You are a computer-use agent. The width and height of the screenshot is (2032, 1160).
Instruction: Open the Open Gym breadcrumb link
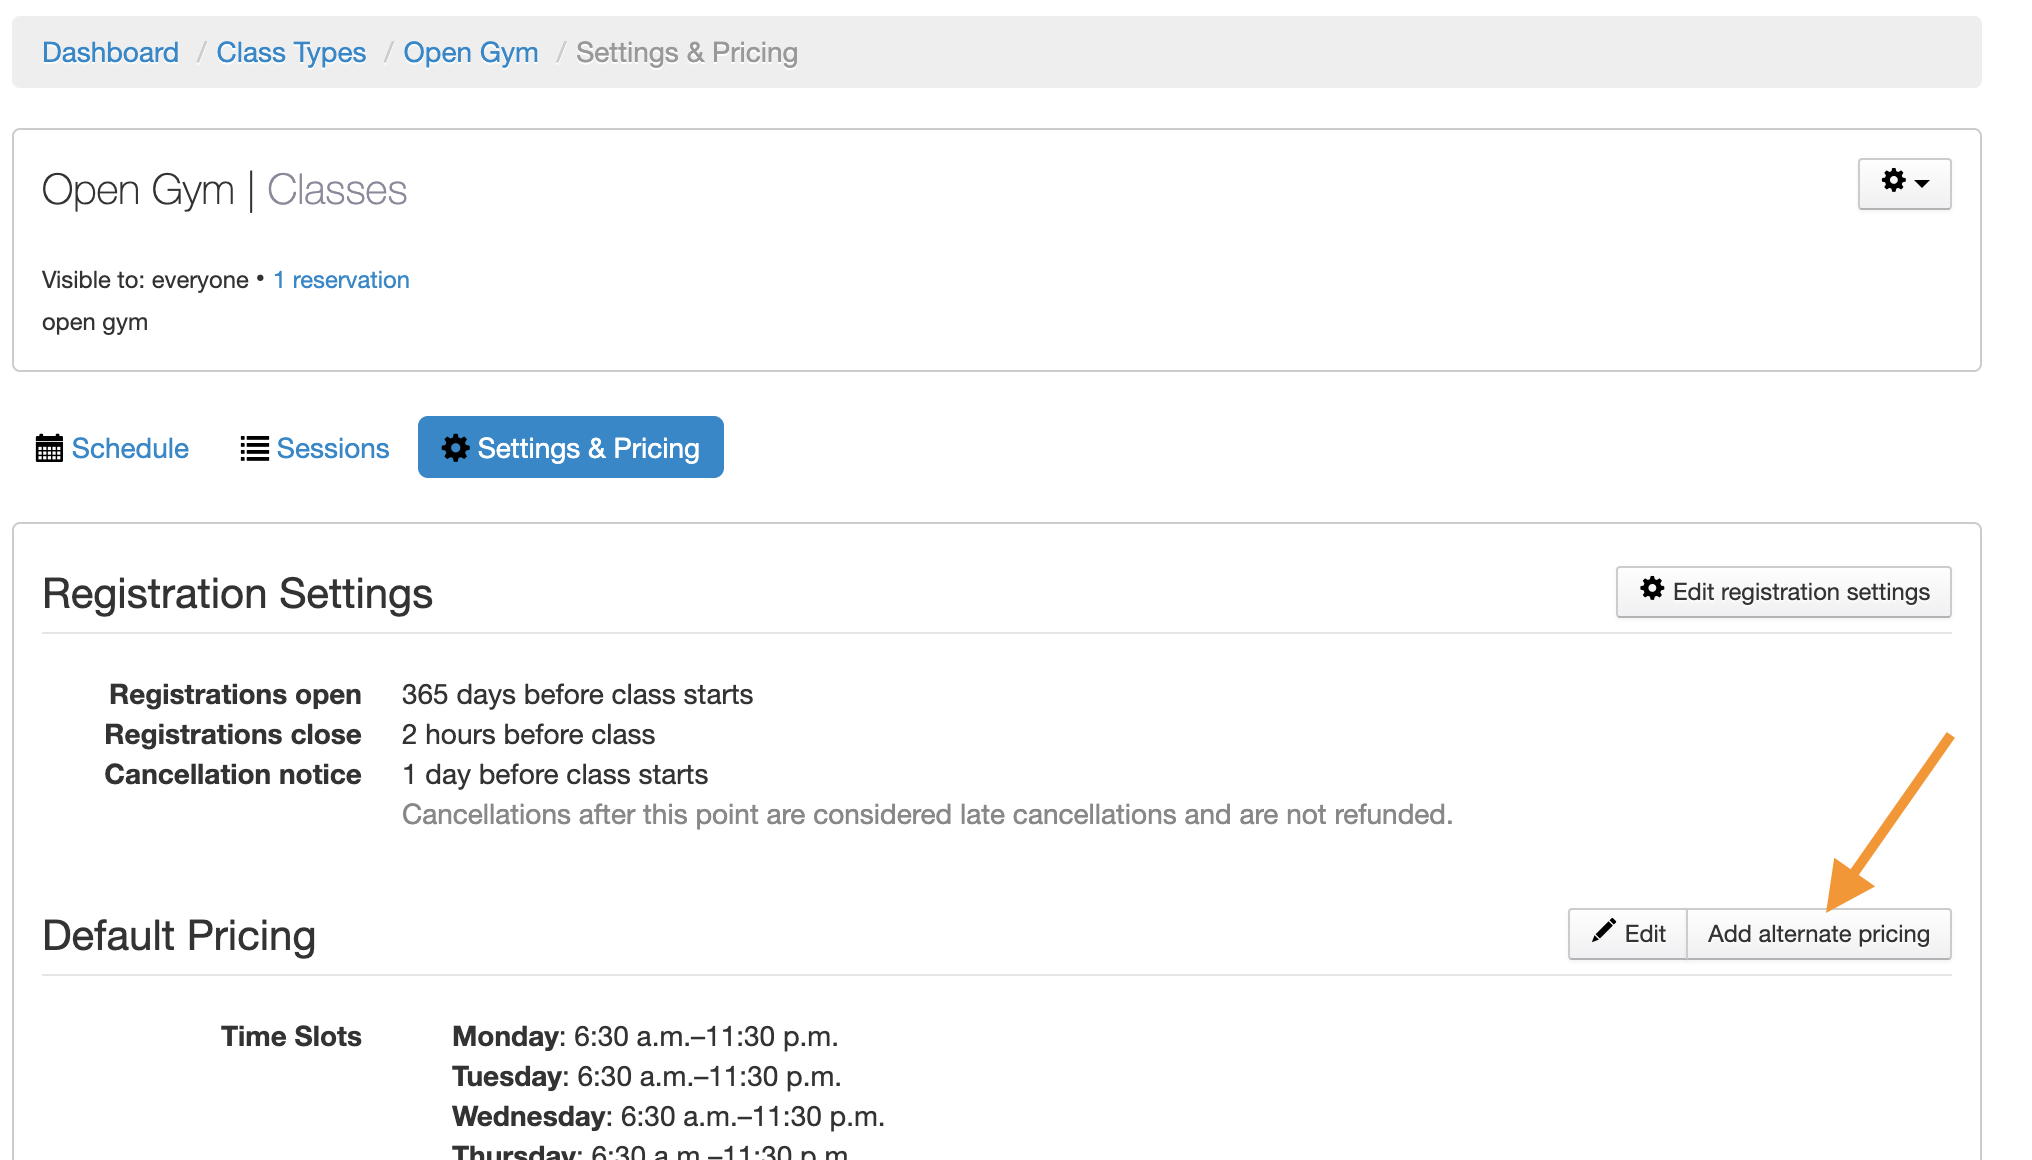pos(470,52)
